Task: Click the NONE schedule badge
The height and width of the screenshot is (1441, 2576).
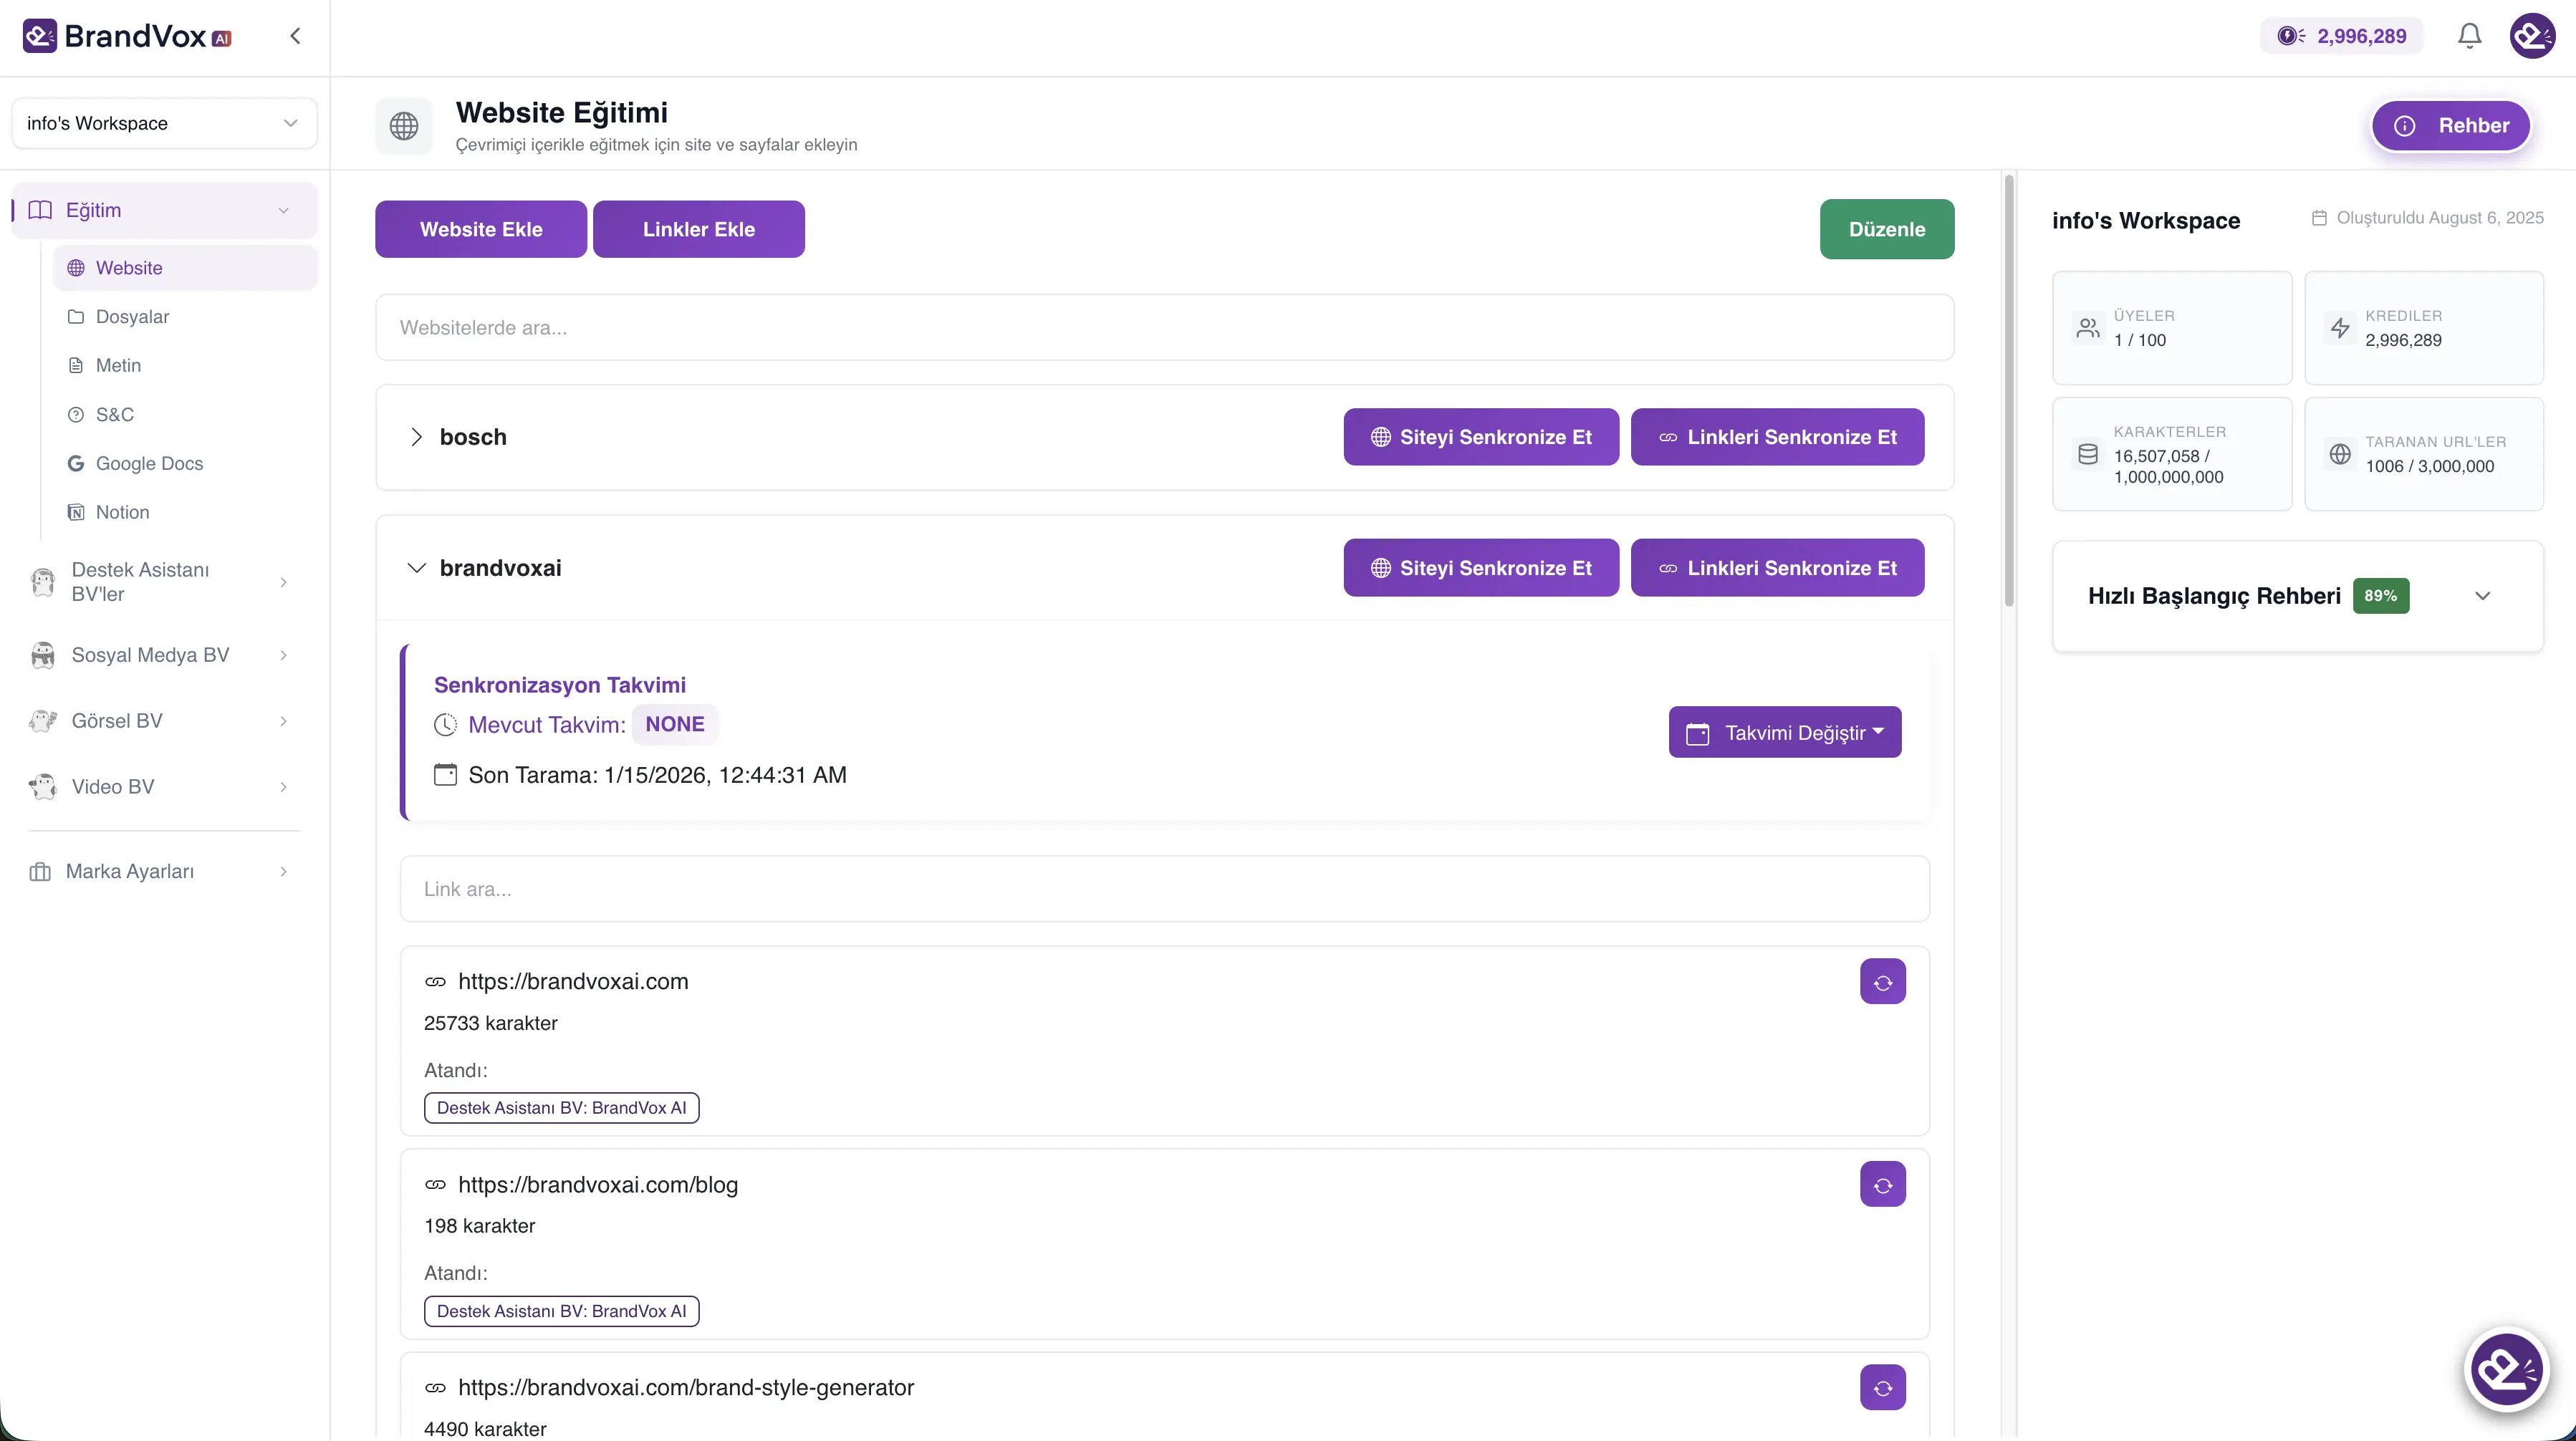Action: [x=675, y=724]
